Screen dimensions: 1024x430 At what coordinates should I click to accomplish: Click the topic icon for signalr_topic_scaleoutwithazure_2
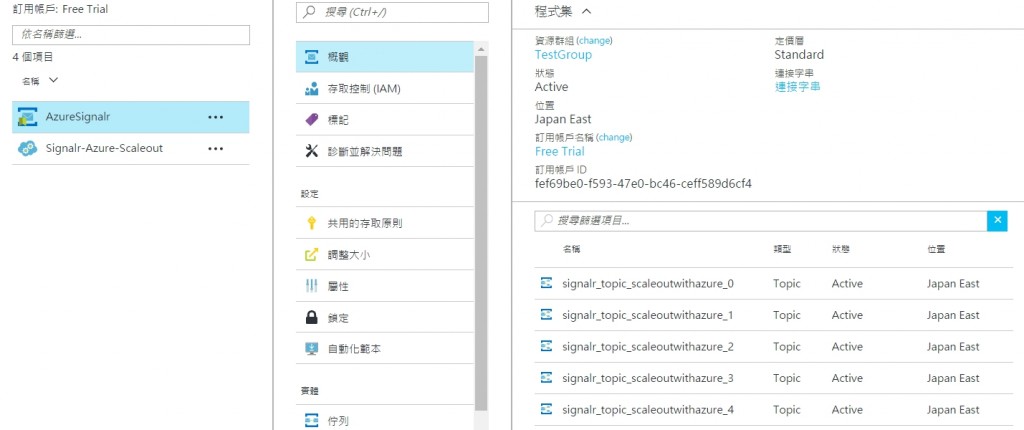pyautogui.click(x=547, y=346)
